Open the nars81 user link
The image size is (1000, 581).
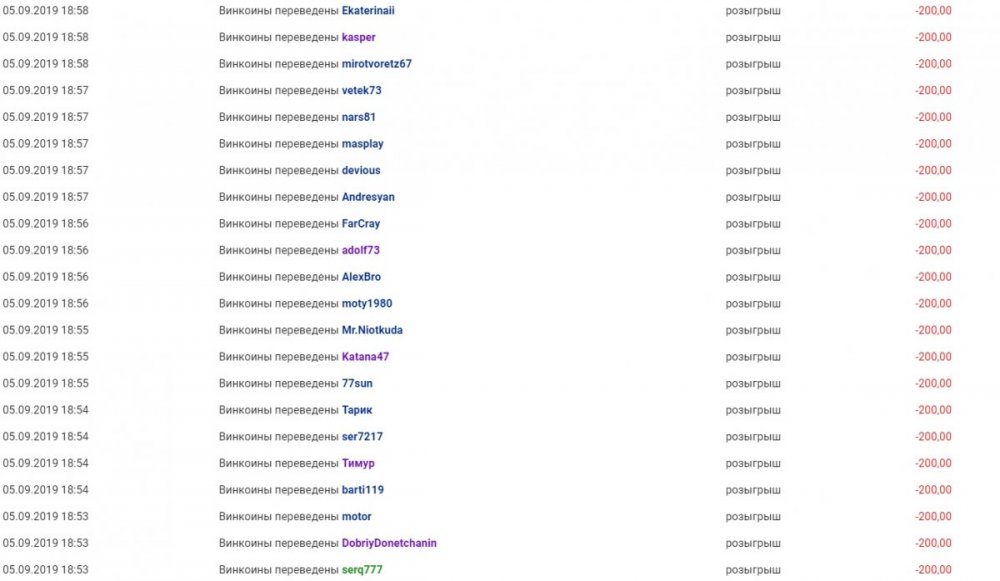(x=359, y=117)
